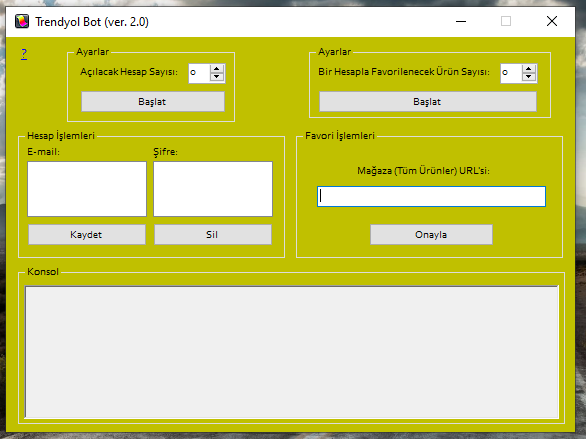Screen dimensions: 586x439
Task: Confirm the store URL with Onayla
Action: click(431, 235)
